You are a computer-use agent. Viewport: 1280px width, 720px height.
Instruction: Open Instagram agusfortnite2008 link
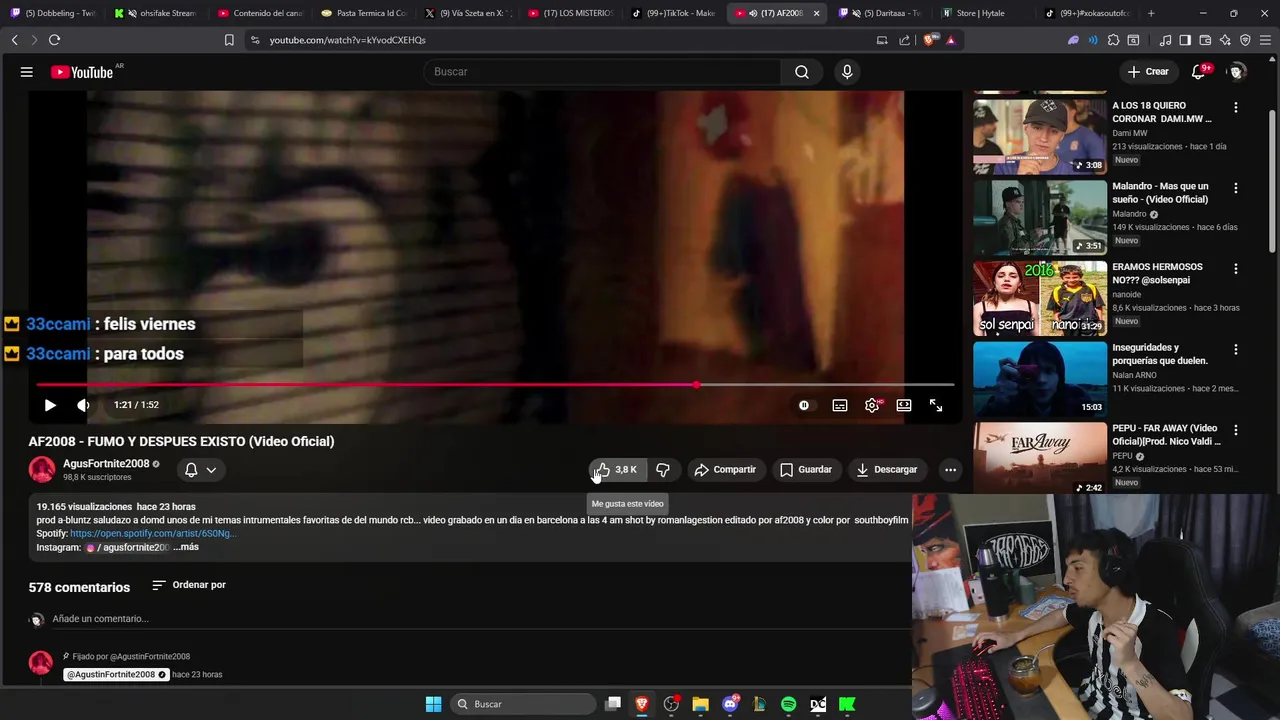pos(128,548)
